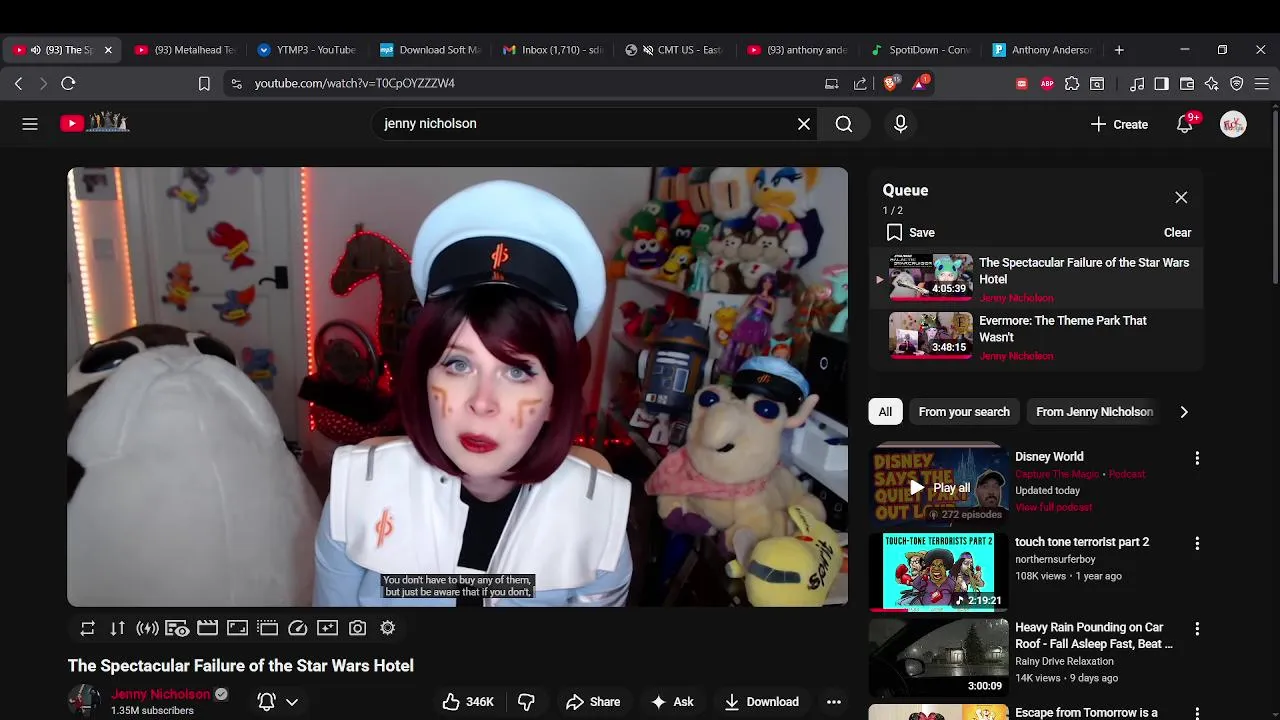Open the Brave VPN shield icon
This screenshot has width=1280, height=720.
pyautogui.click(x=1237, y=84)
